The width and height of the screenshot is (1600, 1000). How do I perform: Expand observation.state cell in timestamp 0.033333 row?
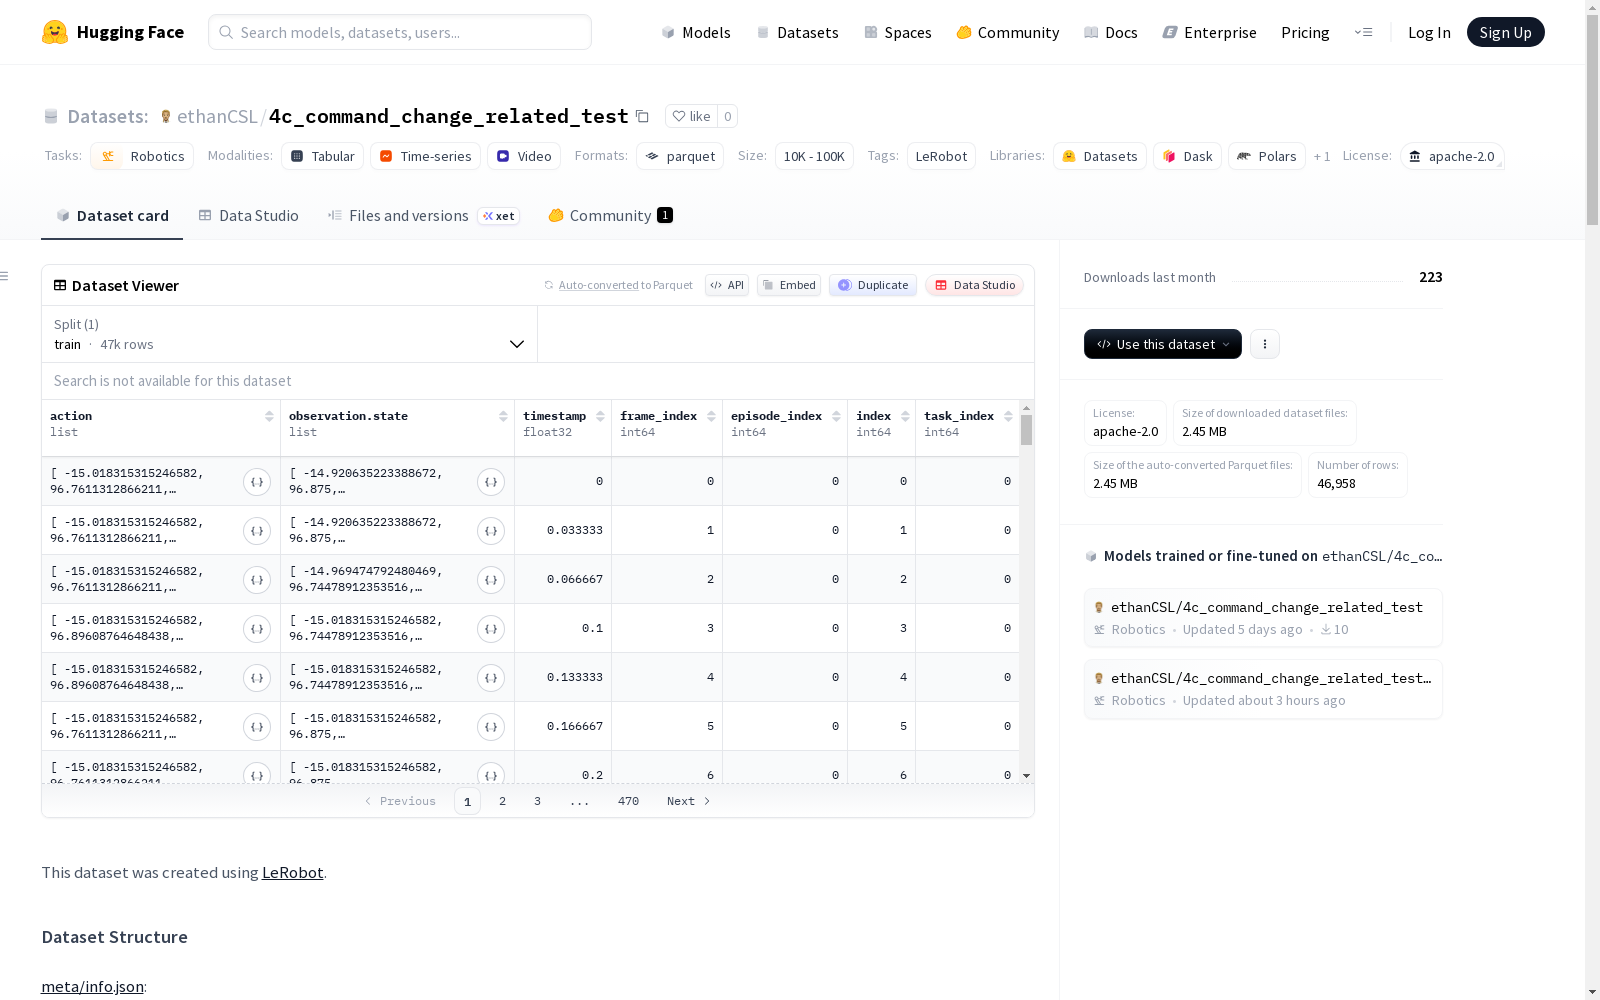tap(491, 531)
